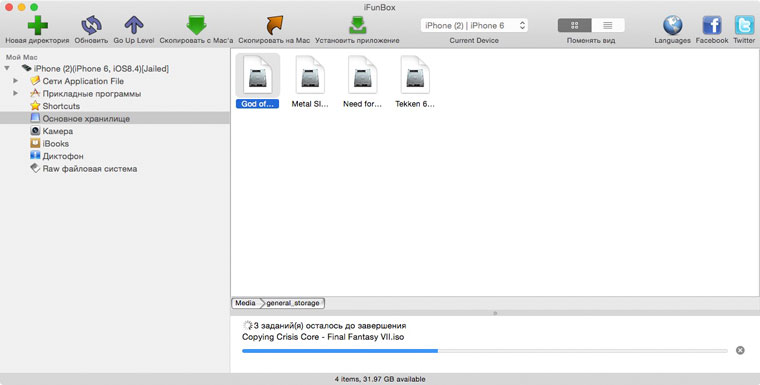The height and width of the screenshot is (385, 760).
Task: Switch to icon grid view
Action: (x=574, y=25)
